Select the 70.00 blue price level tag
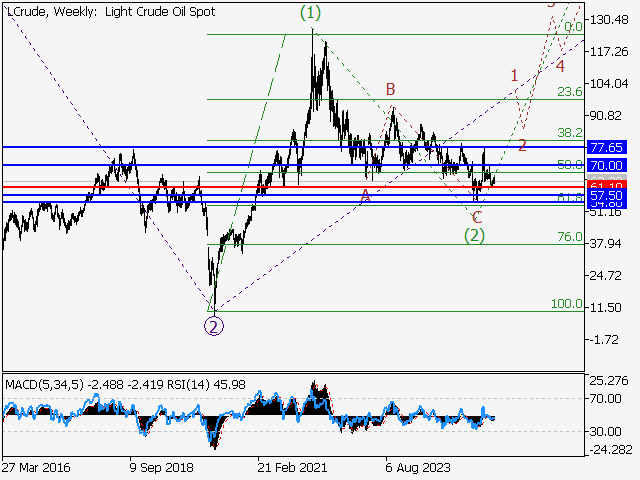This screenshot has height=480, width=640. coord(606,165)
